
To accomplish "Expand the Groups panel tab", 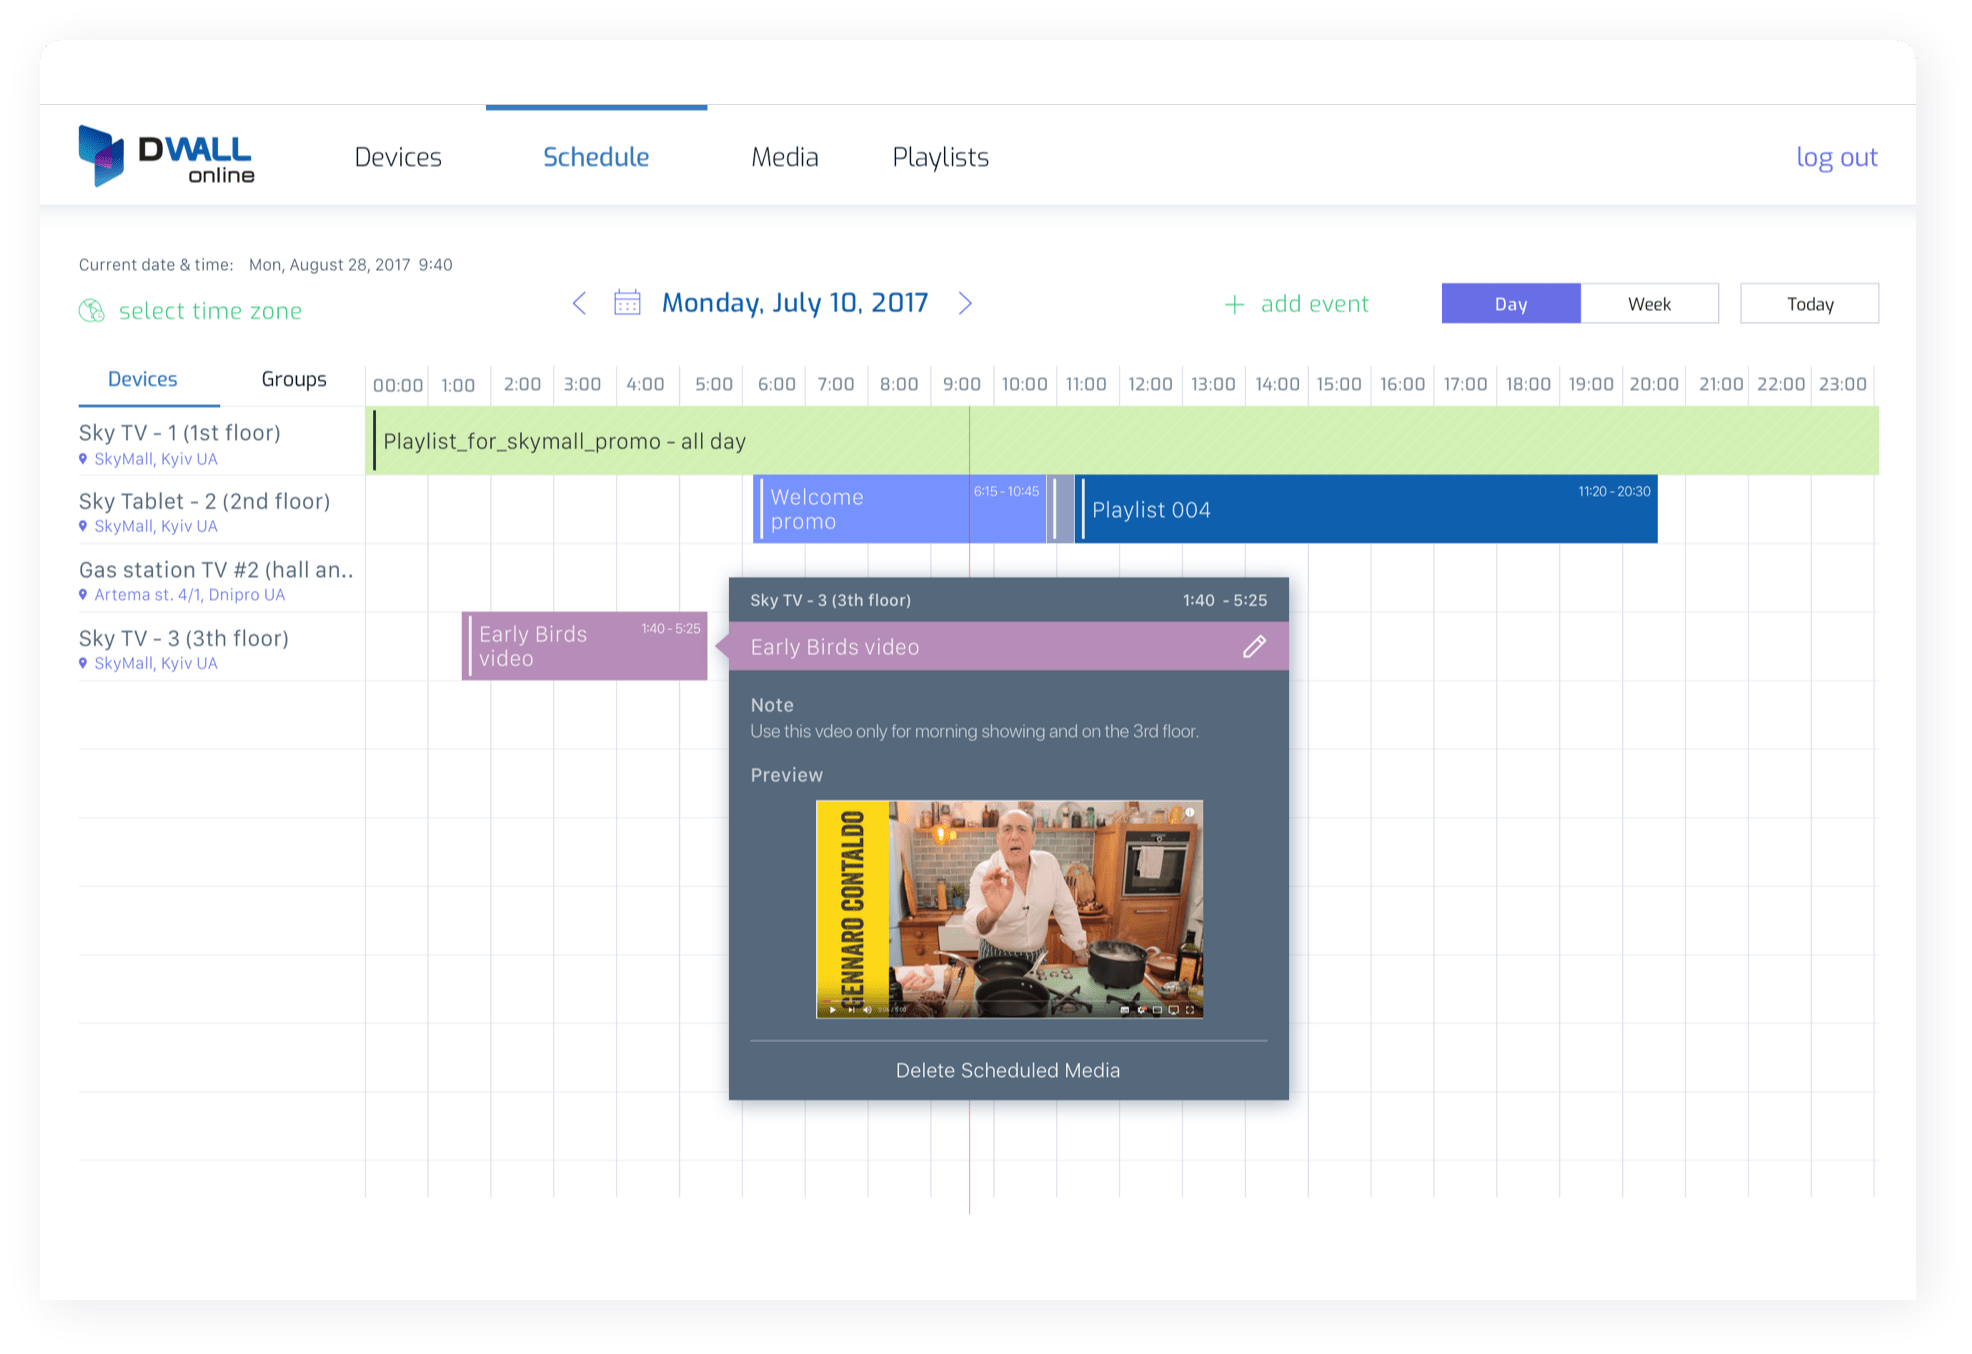I will click(x=293, y=379).
